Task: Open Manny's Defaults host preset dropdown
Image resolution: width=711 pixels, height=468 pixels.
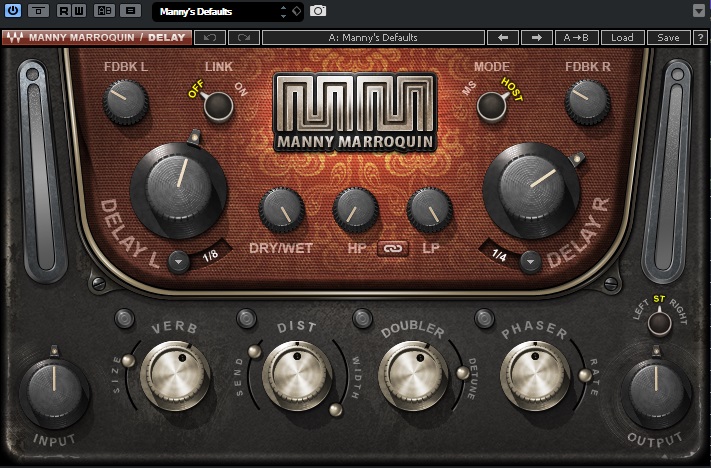Action: pos(227,11)
